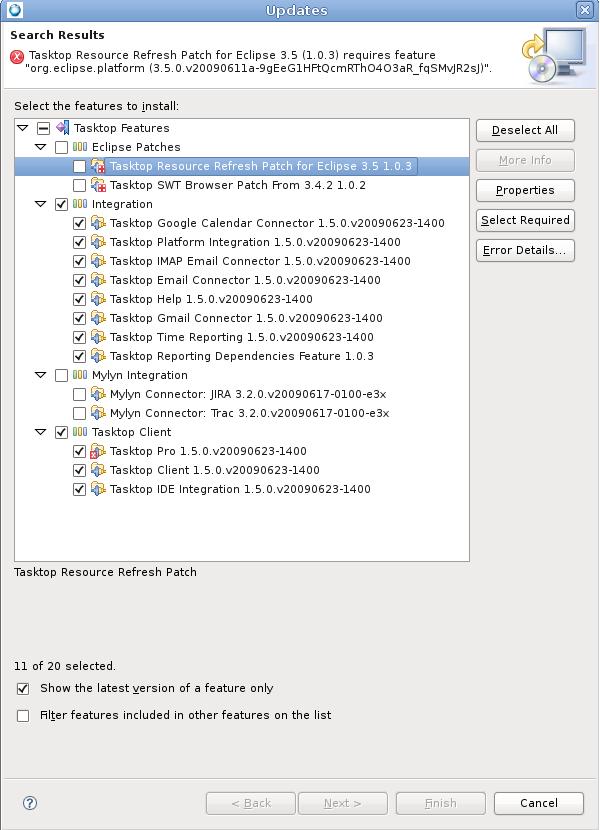Viewport: 600px width, 830px height.
Task: Click the Deselect All button
Action: pos(525,130)
